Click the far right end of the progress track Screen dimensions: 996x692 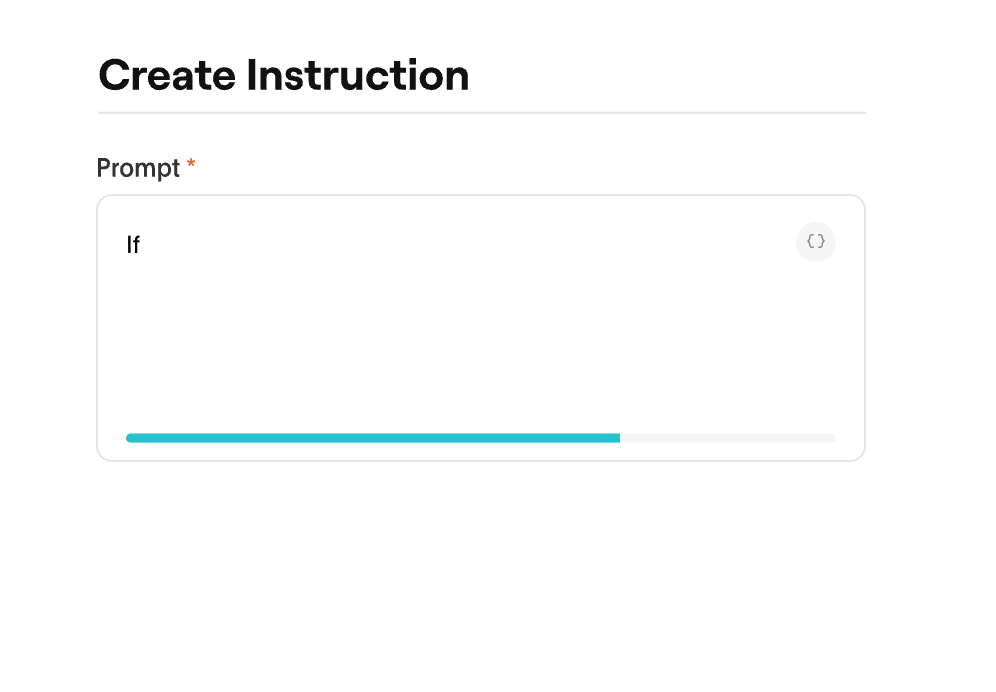point(832,438)
